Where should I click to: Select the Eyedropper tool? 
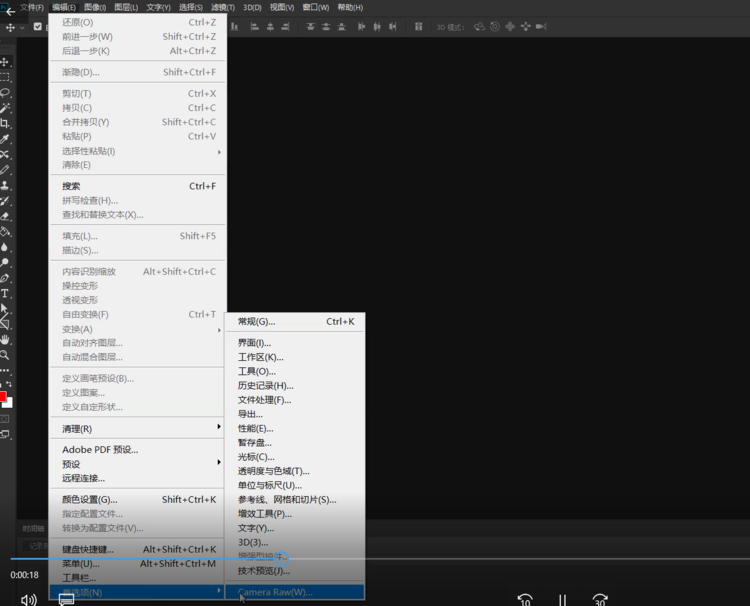(x=5, y=139)
